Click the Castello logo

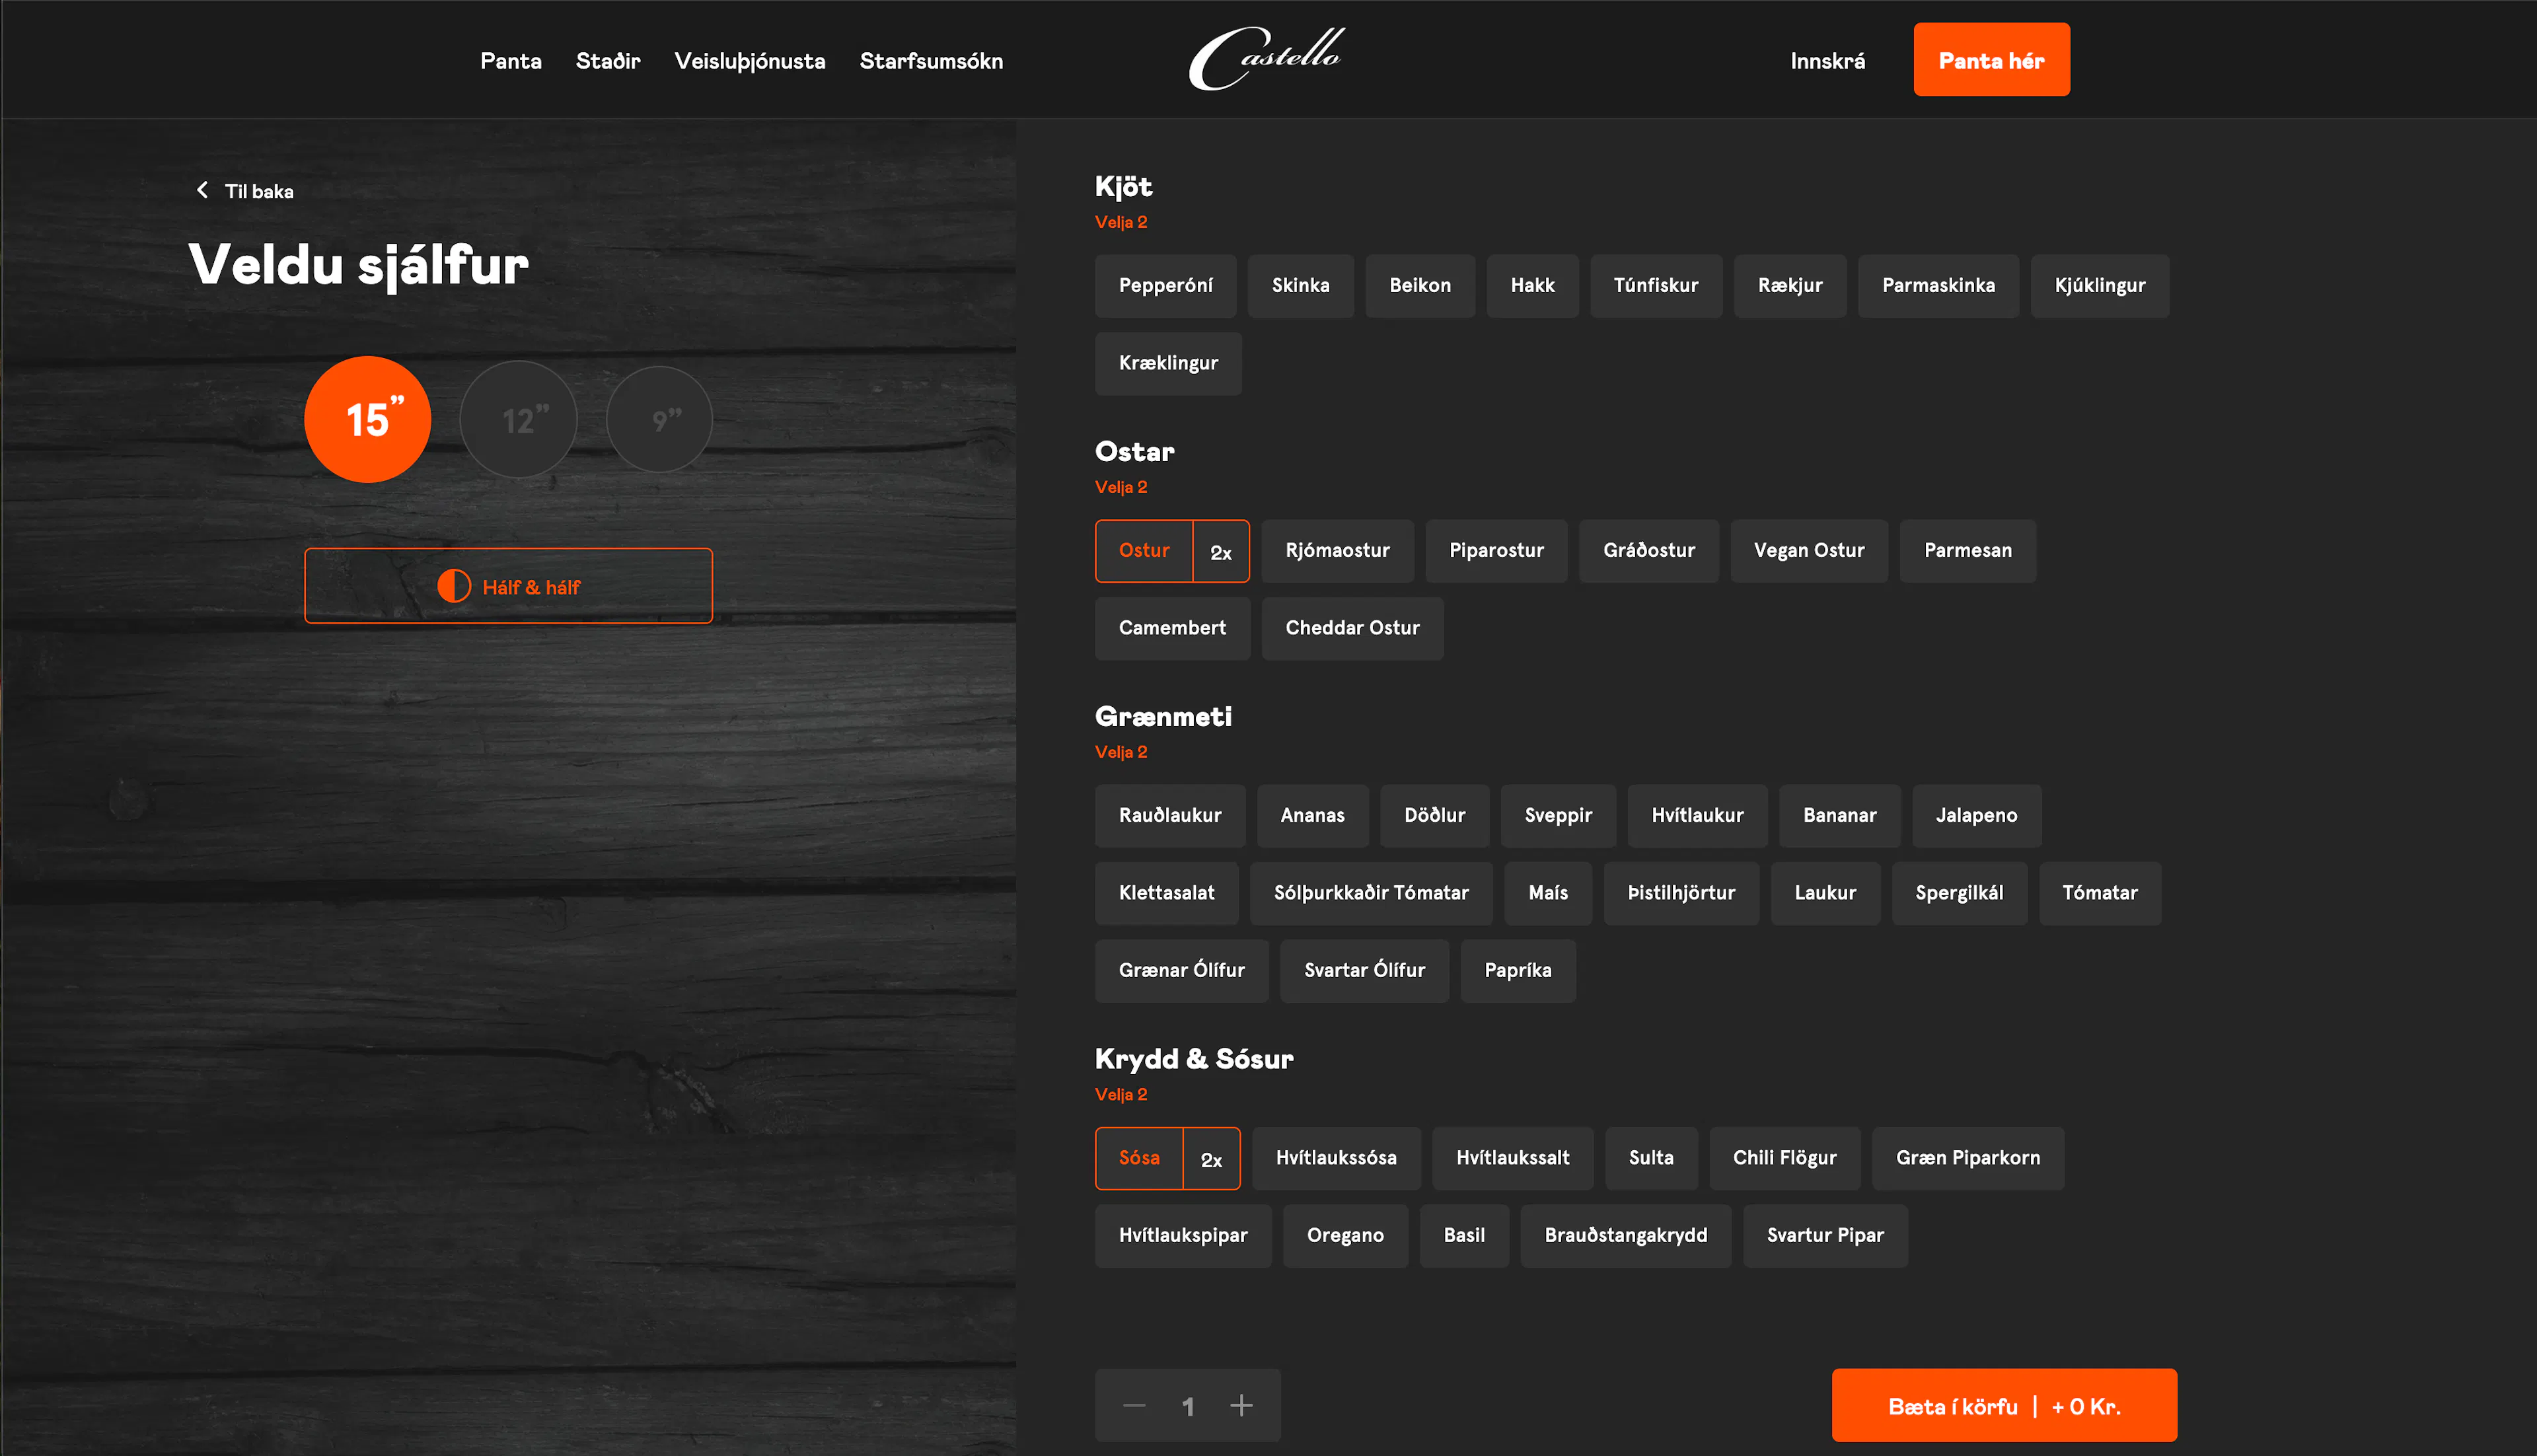click(x=1266, y=59)
